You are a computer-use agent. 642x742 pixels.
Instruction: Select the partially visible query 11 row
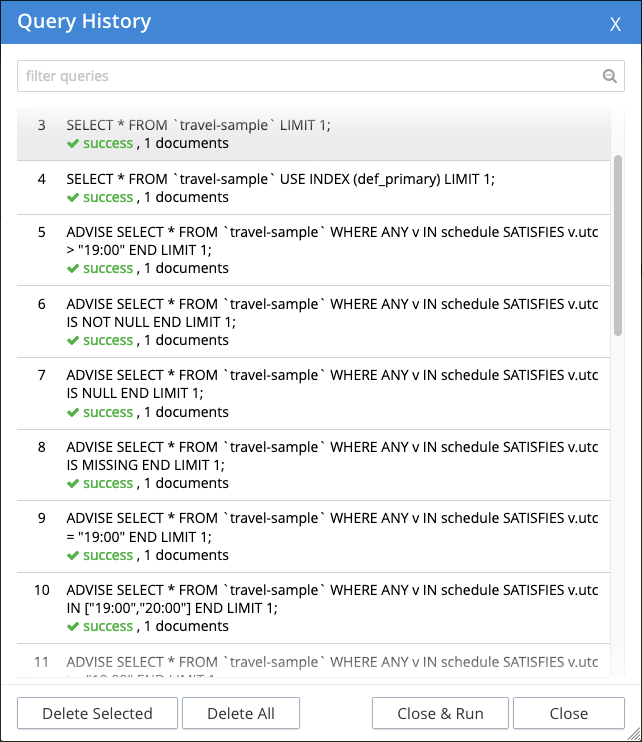pyautogui.click(x=332, y=664)
